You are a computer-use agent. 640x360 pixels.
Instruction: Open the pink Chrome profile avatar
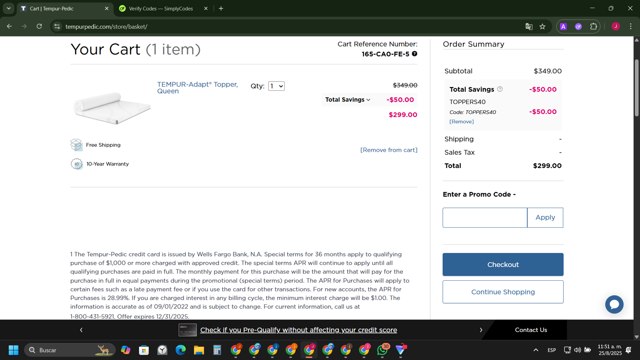tap(616, 27)
